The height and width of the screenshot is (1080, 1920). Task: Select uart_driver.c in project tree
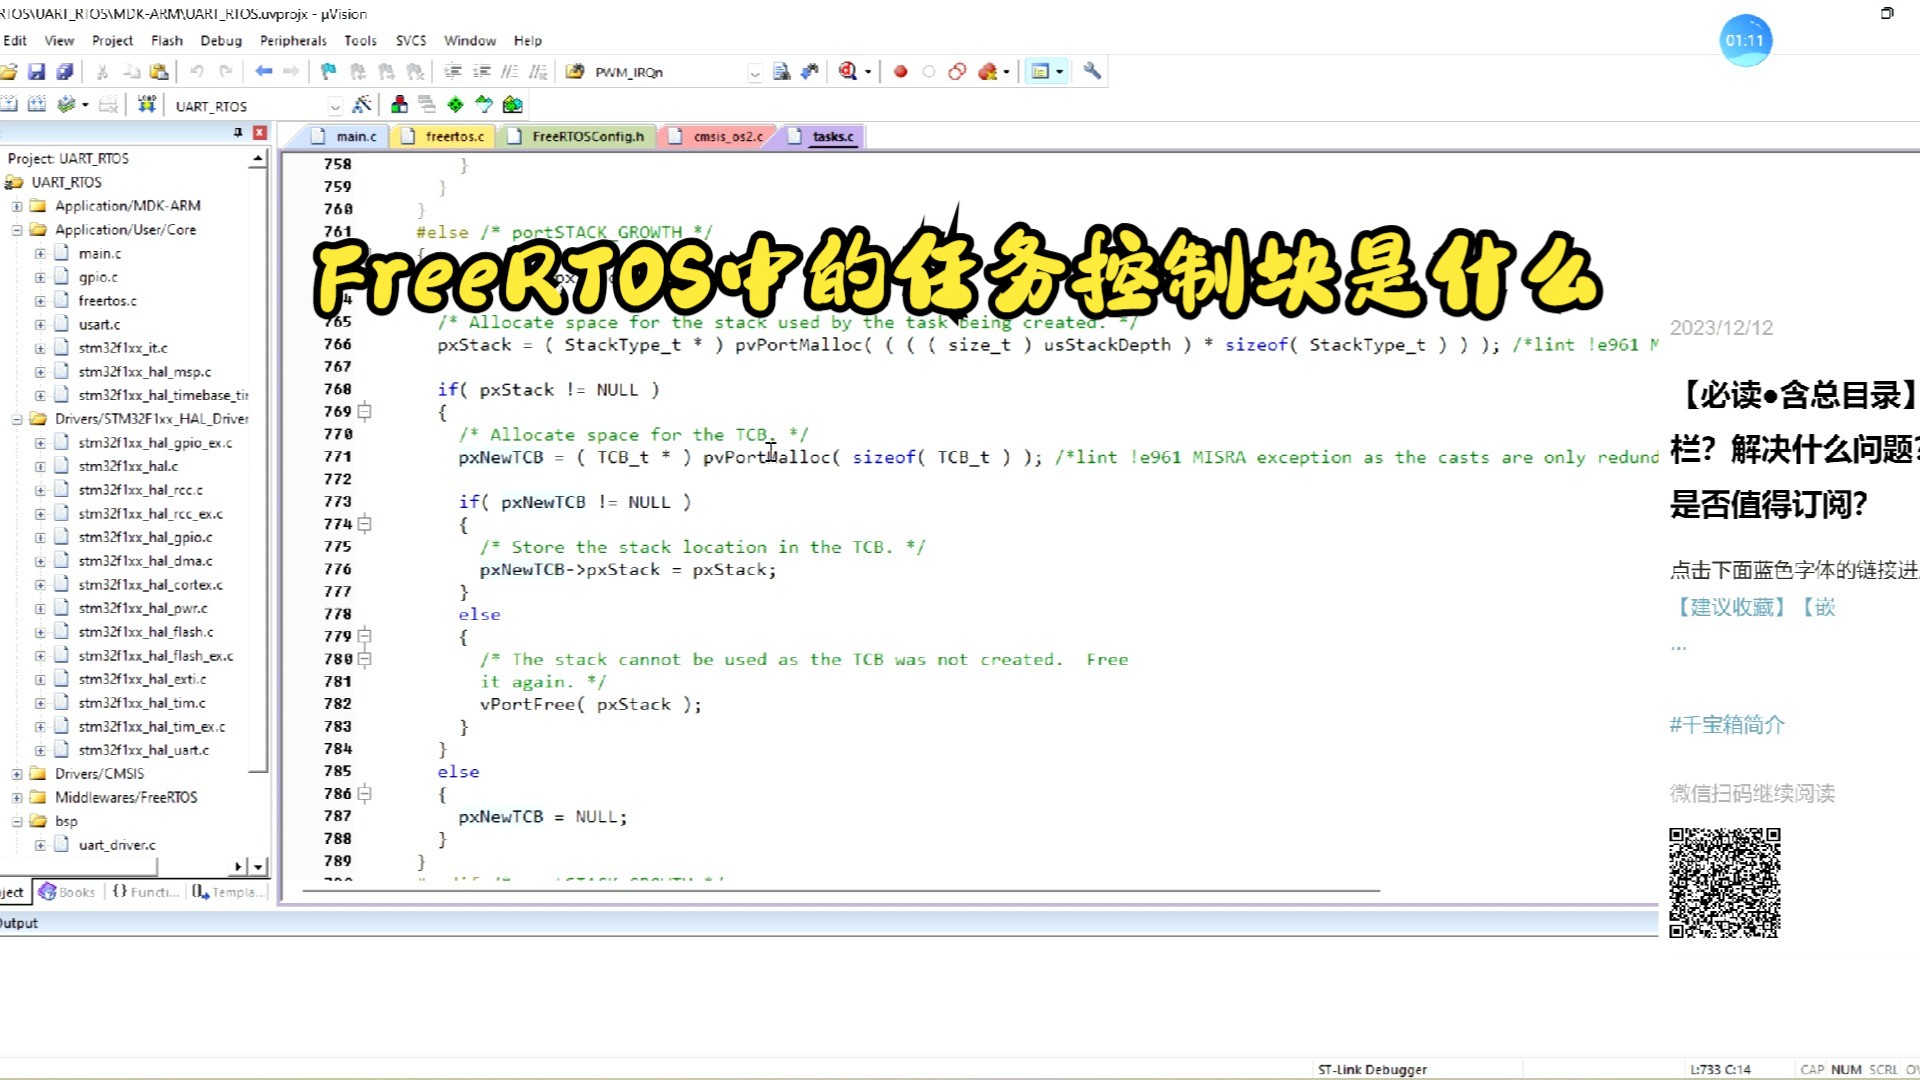click(x=117, y=845)
